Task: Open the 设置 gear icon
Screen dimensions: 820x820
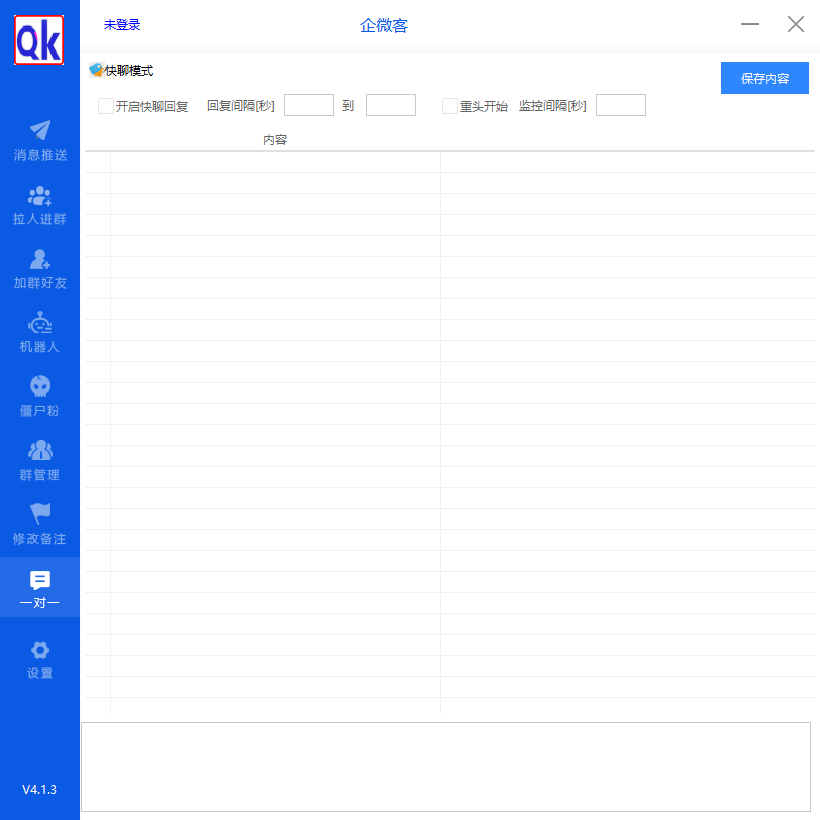Action: tap(40, 650)
